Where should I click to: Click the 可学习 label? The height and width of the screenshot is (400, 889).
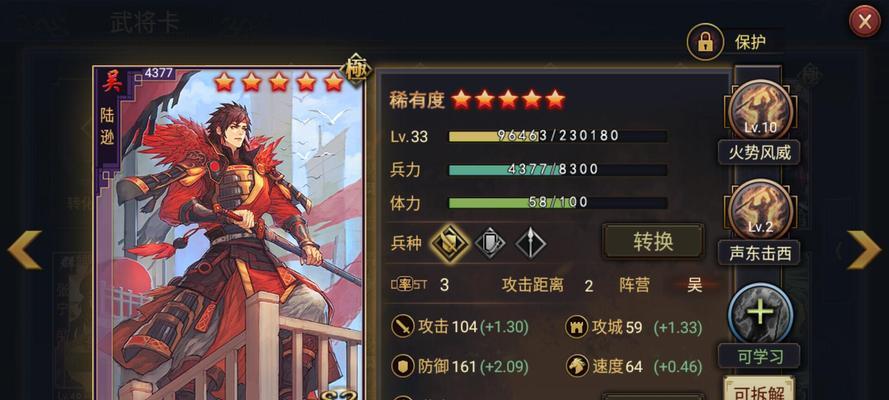(759, 356)
